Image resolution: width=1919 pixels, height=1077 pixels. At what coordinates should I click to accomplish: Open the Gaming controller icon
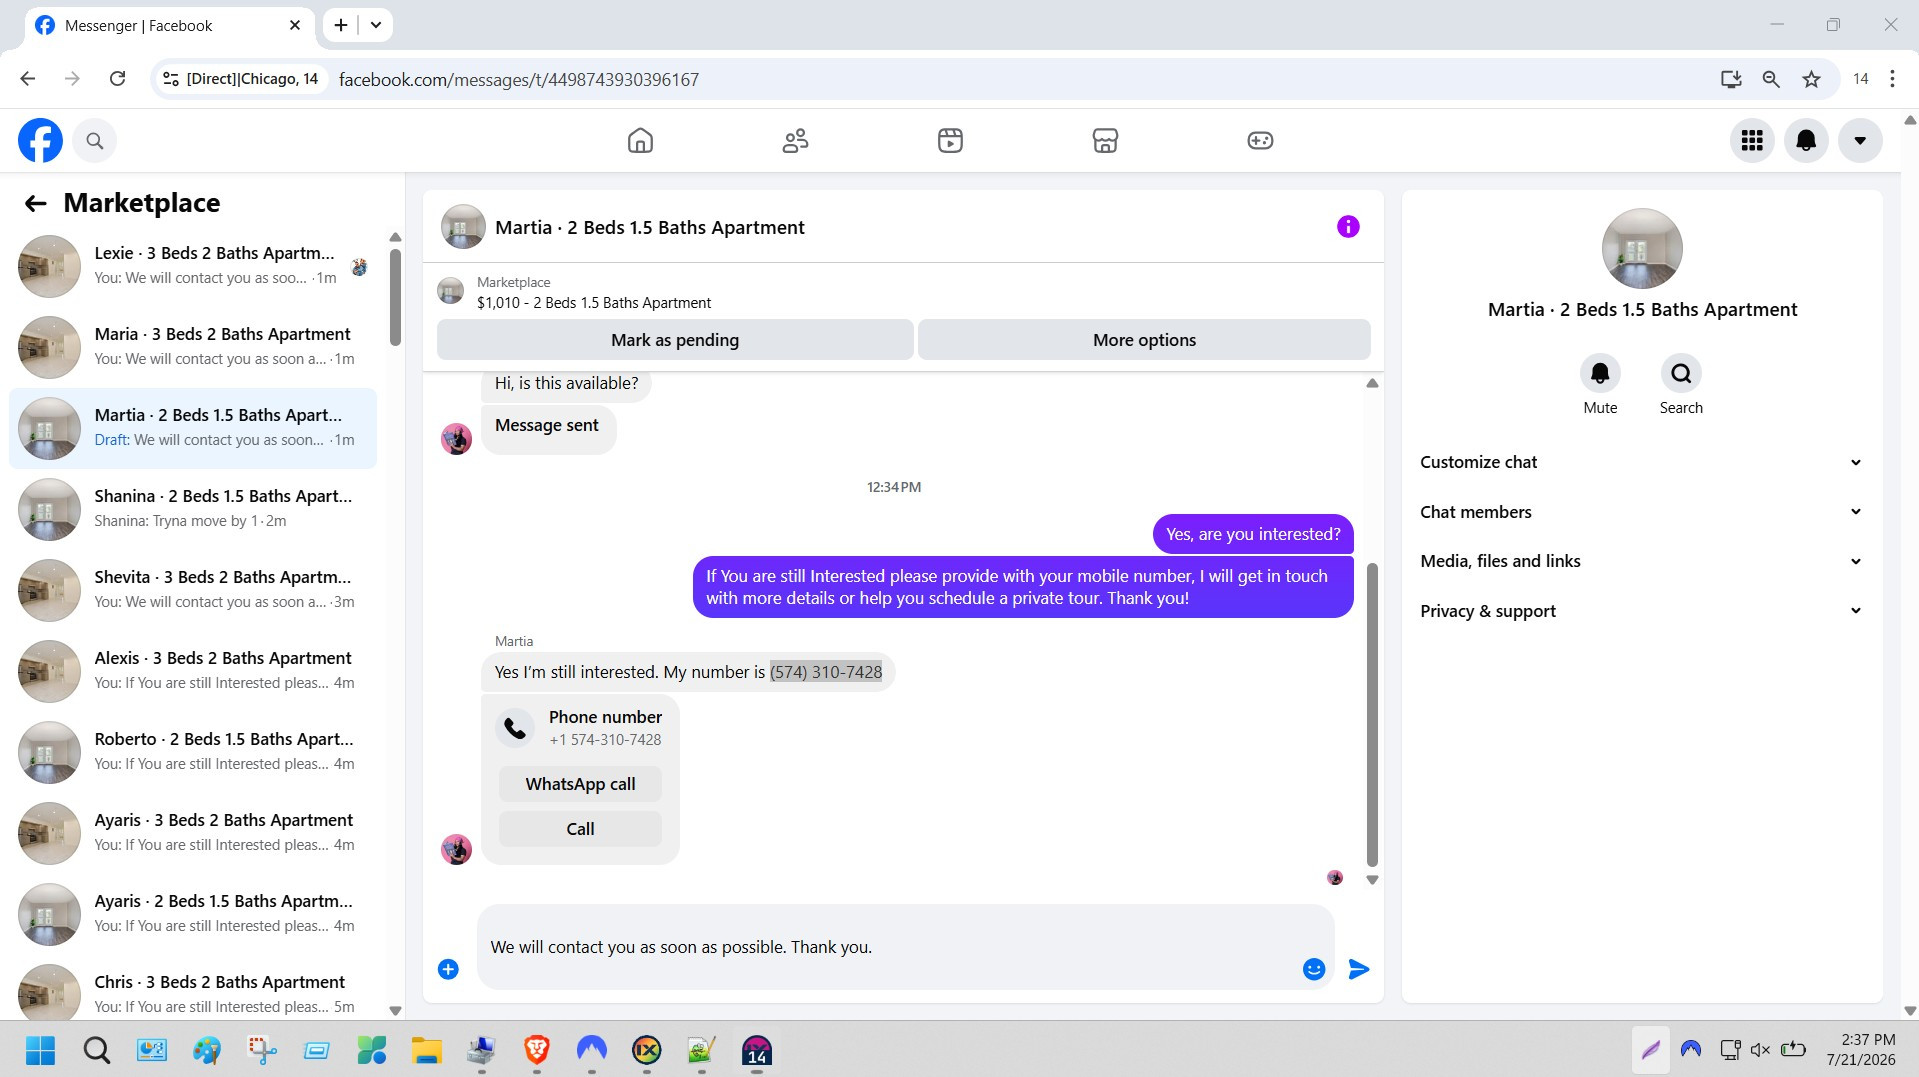click(1260, 141)
